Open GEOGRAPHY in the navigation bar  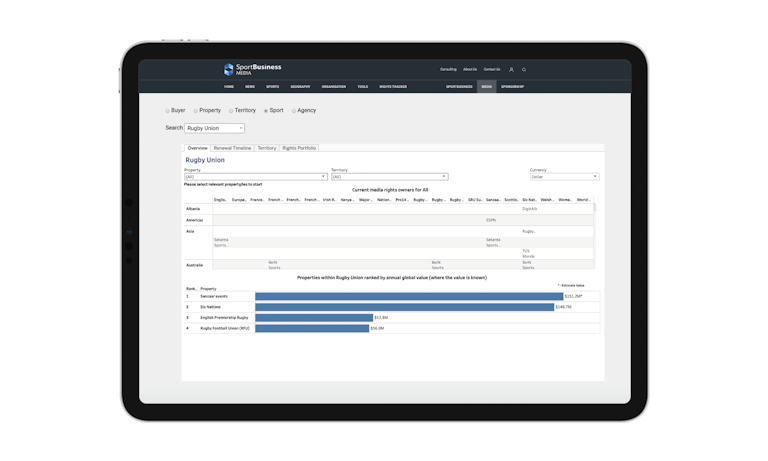pyautogui.click(x=300, y=87)
